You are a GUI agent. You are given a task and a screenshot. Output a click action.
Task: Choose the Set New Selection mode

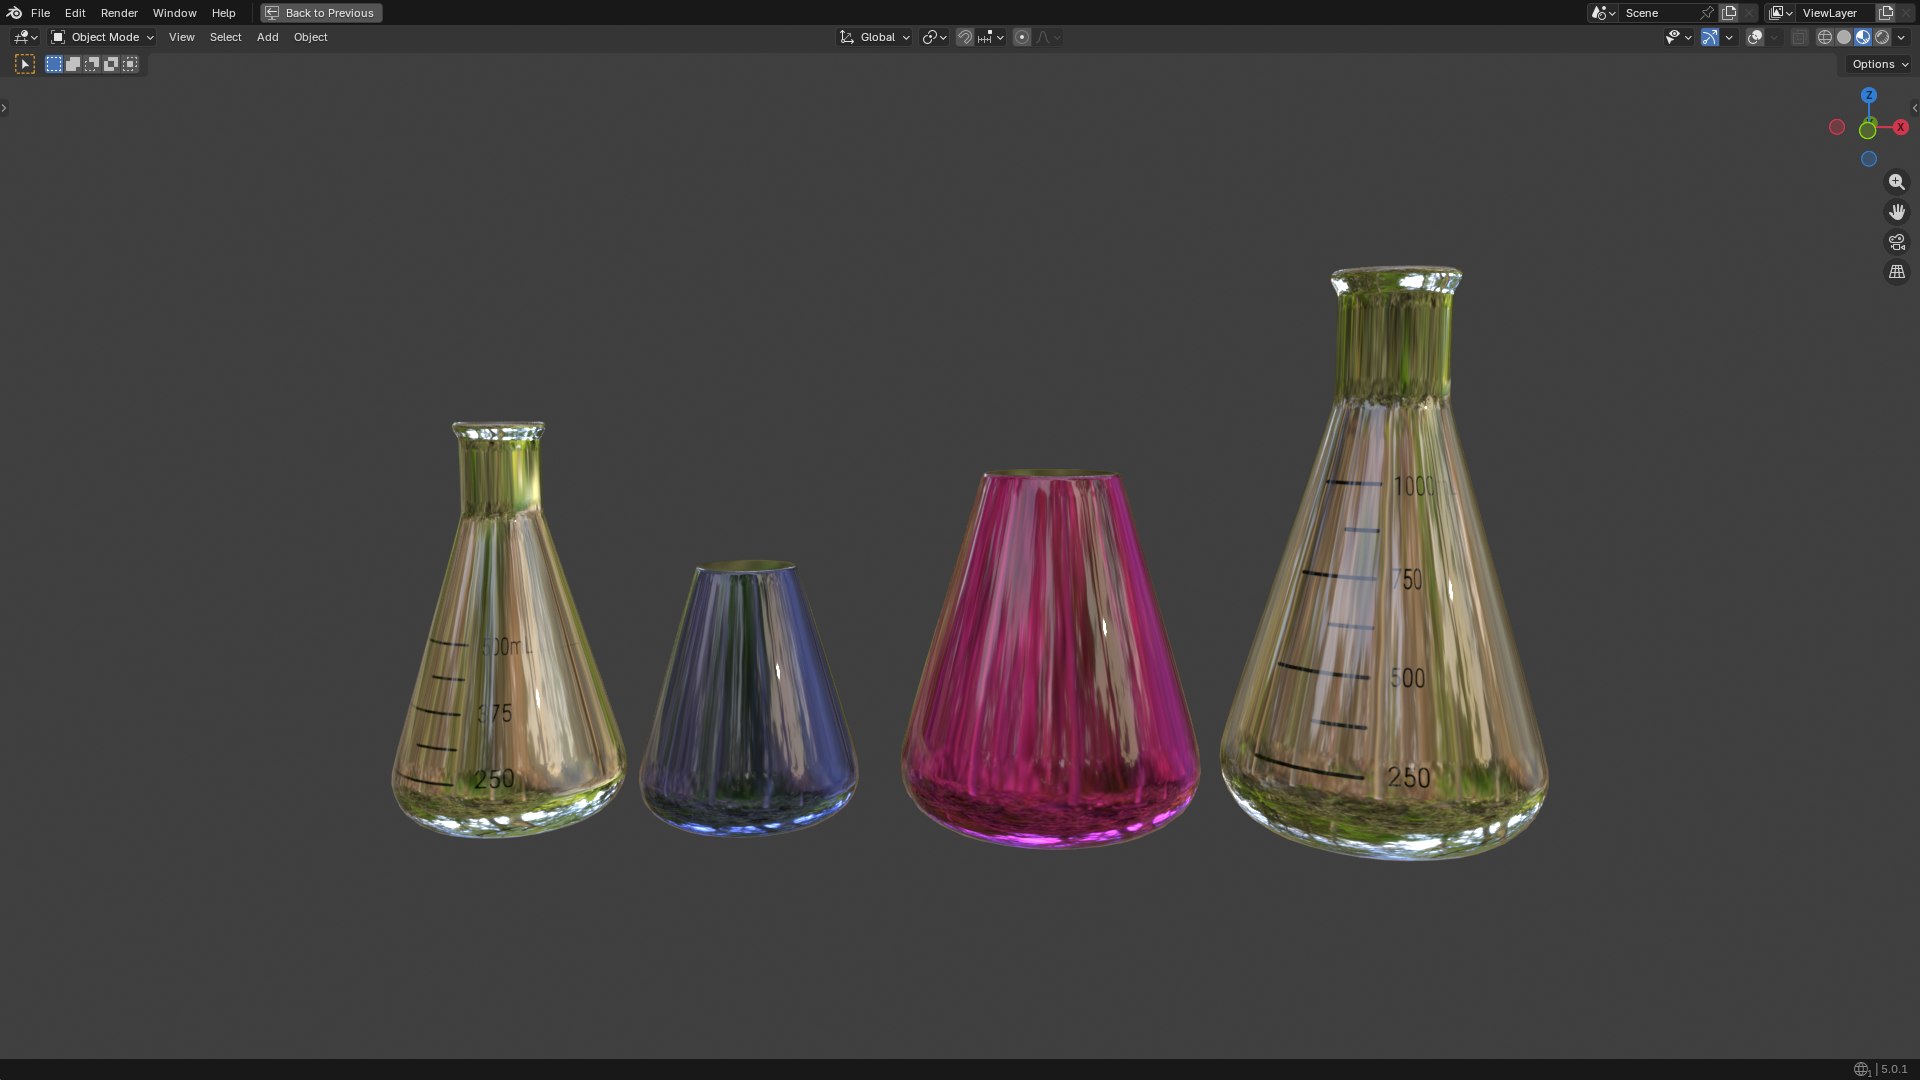click(54, 64)
